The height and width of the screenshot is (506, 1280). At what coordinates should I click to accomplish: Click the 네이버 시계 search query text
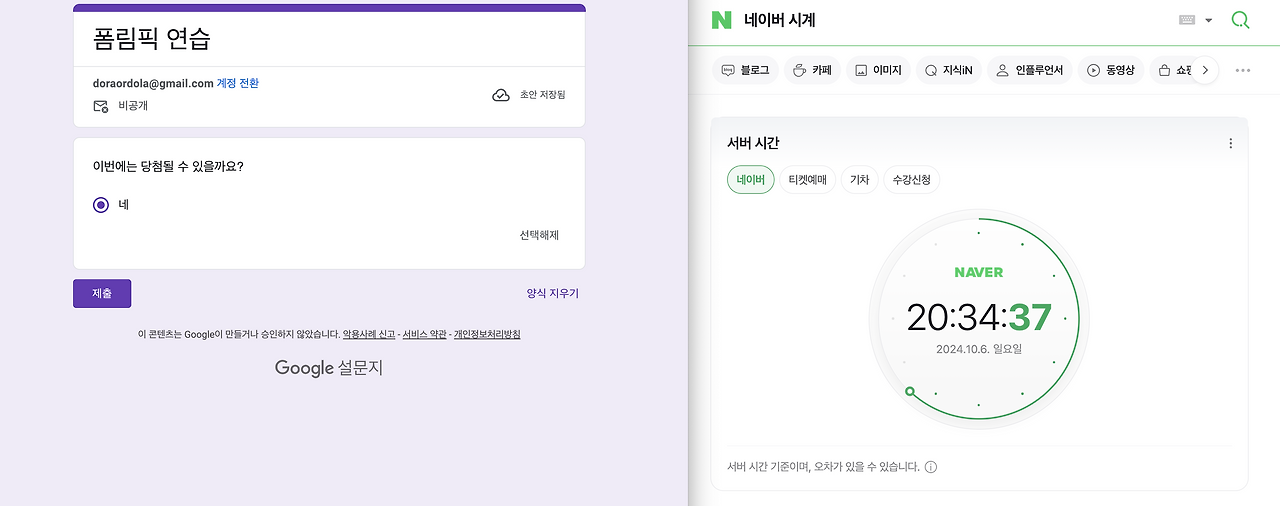coord(780,20)
